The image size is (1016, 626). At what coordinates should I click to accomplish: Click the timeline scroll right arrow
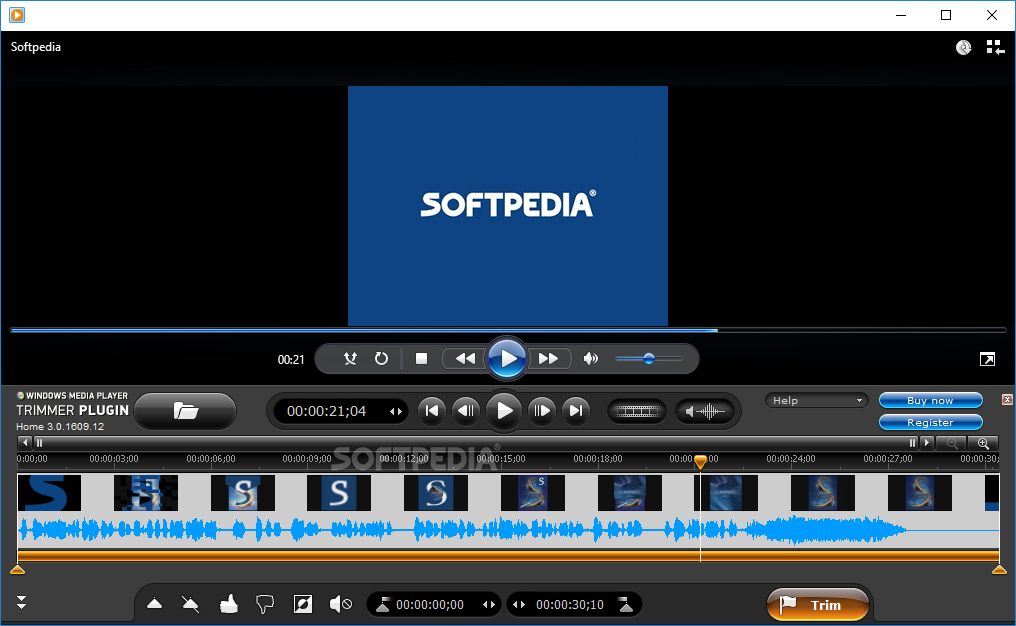[927, 443]
